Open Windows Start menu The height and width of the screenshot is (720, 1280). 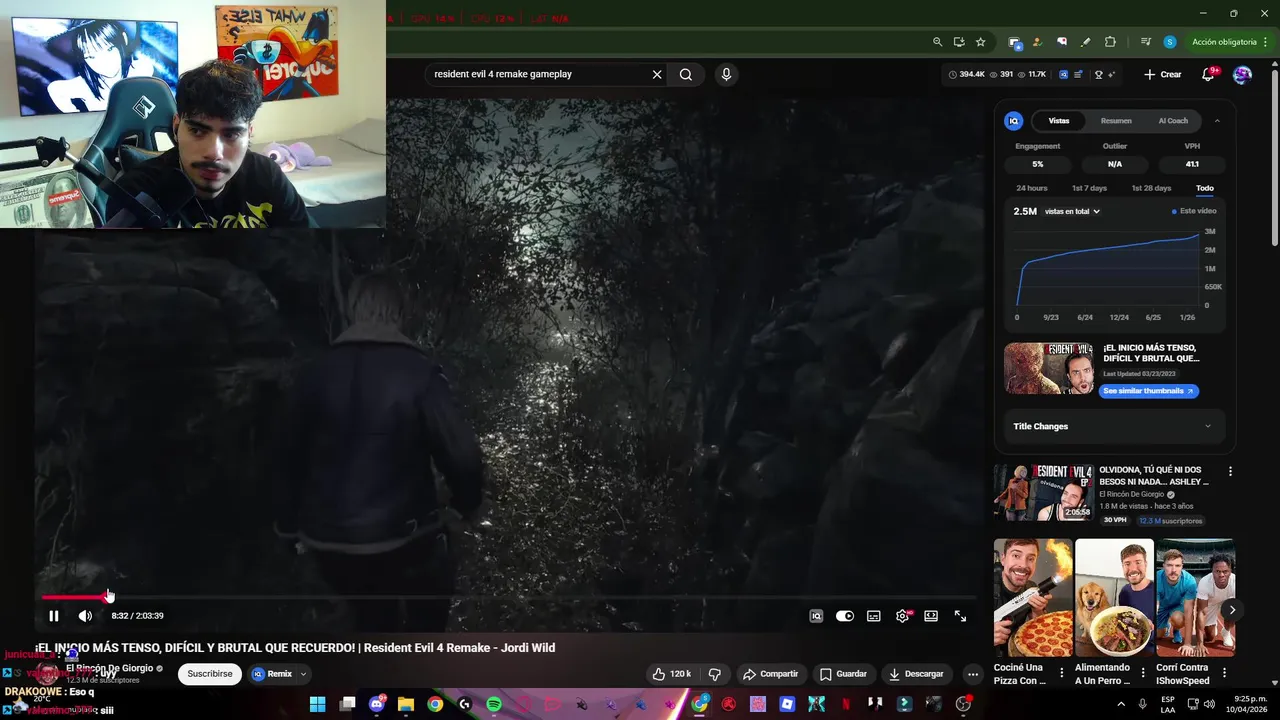(x=318, y=704)
